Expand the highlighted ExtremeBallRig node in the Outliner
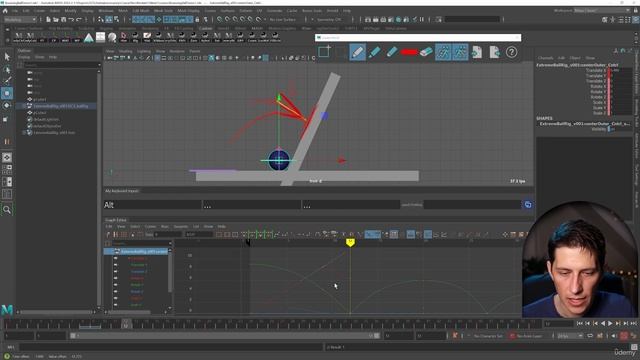The width and height of the screenshot is (640, 360). pyautogui.click(x=24, y=106)
